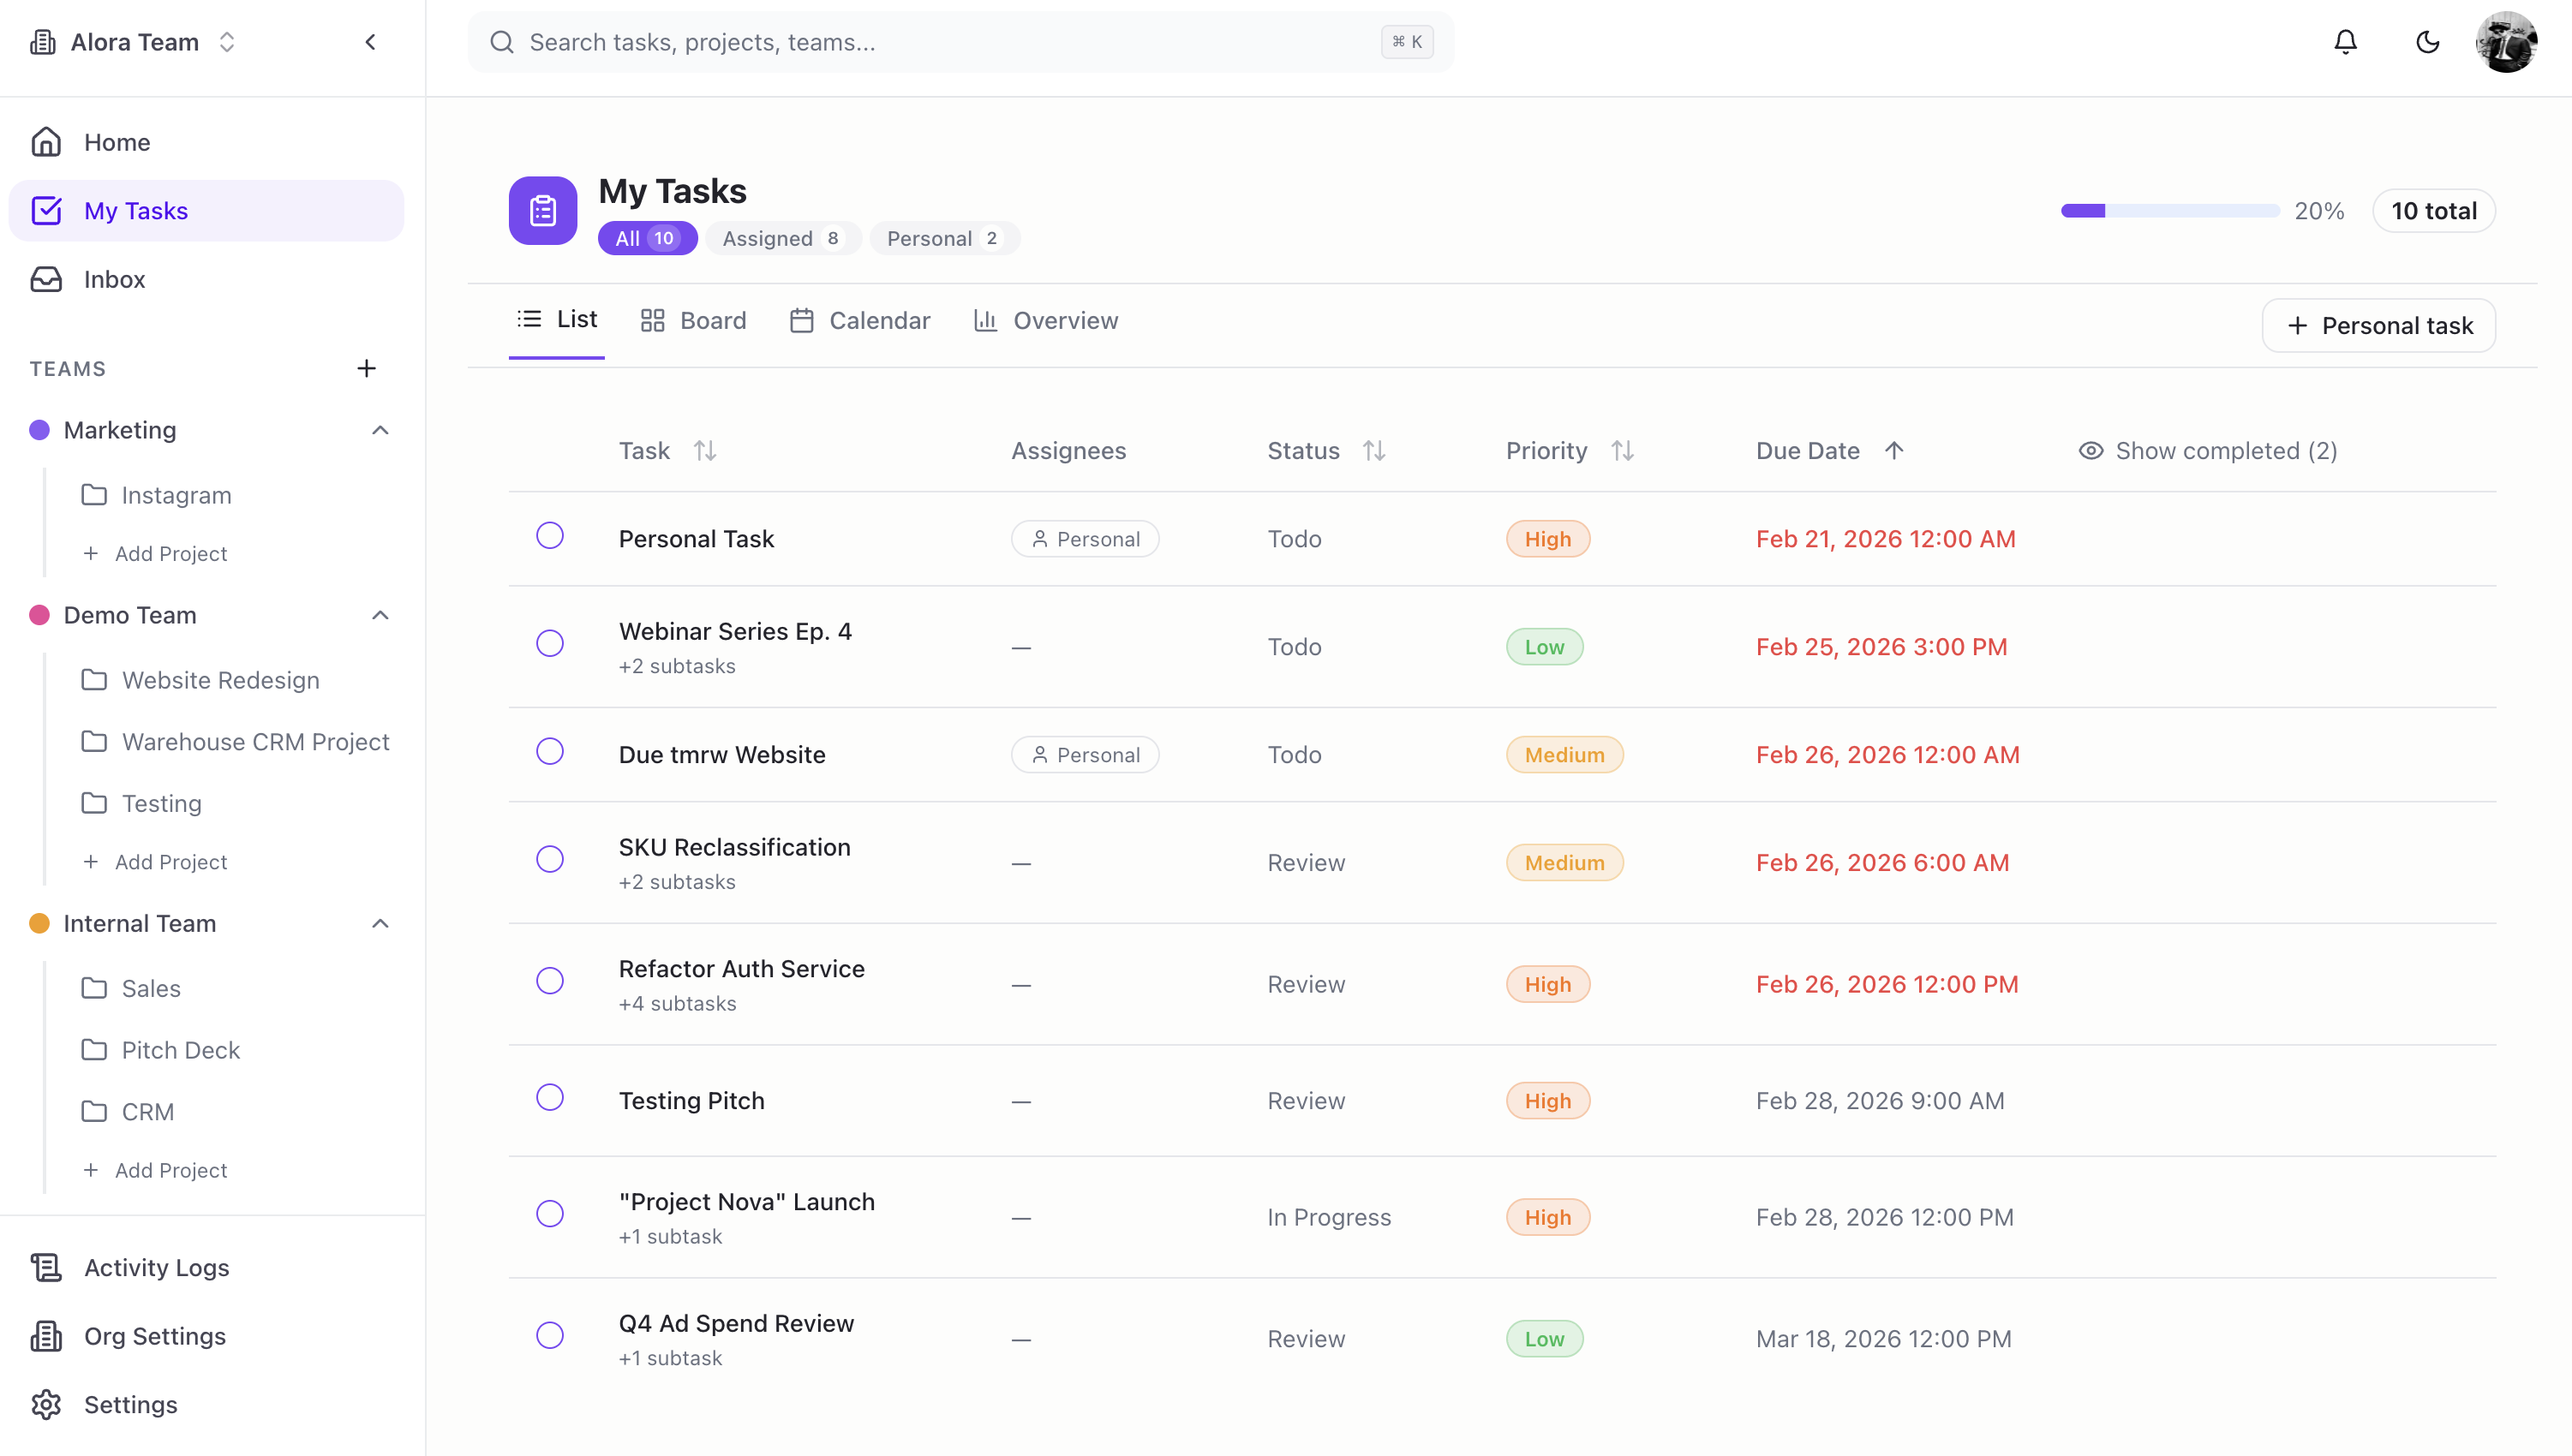Filter by Assigned 8 tasks
This screenshot has width=2572, height=1456.
click(782, 238)
